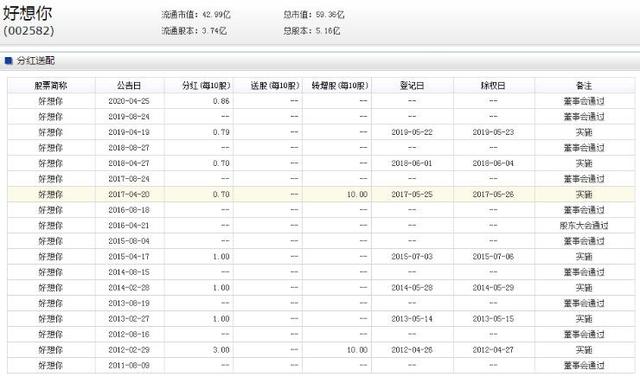This screenshot has height=377, width=640.
Task: Select announcement date 2016-04-21
Action: (129, 226)
